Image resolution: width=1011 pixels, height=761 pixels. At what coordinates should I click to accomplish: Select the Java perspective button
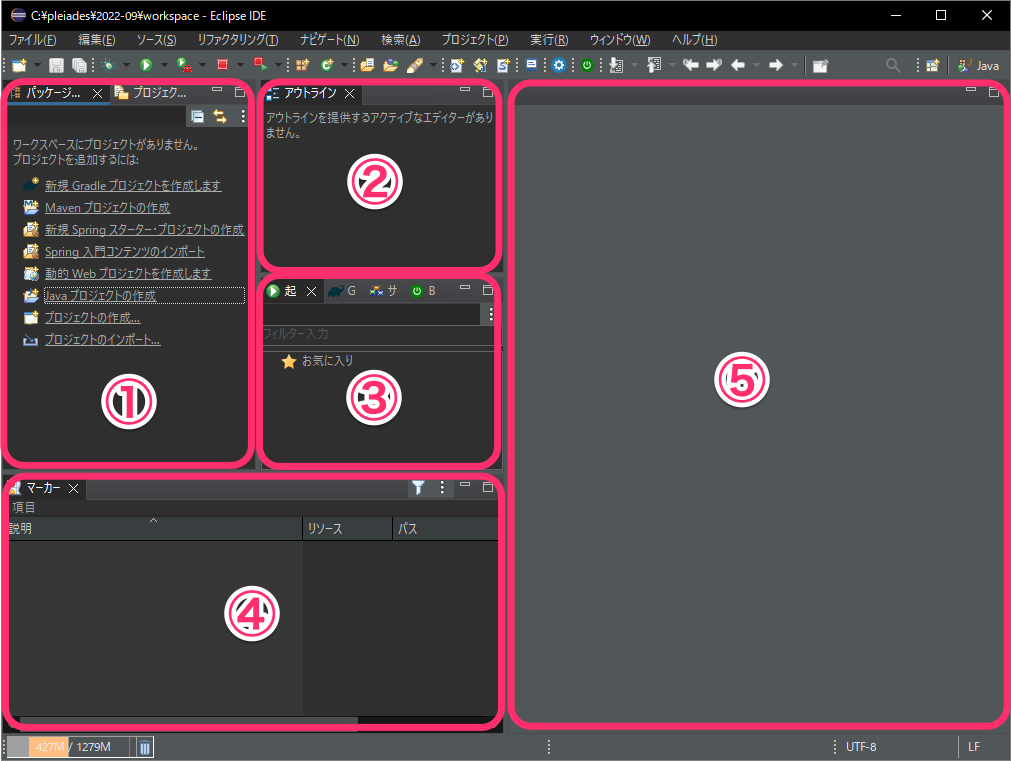coord(978,65)
